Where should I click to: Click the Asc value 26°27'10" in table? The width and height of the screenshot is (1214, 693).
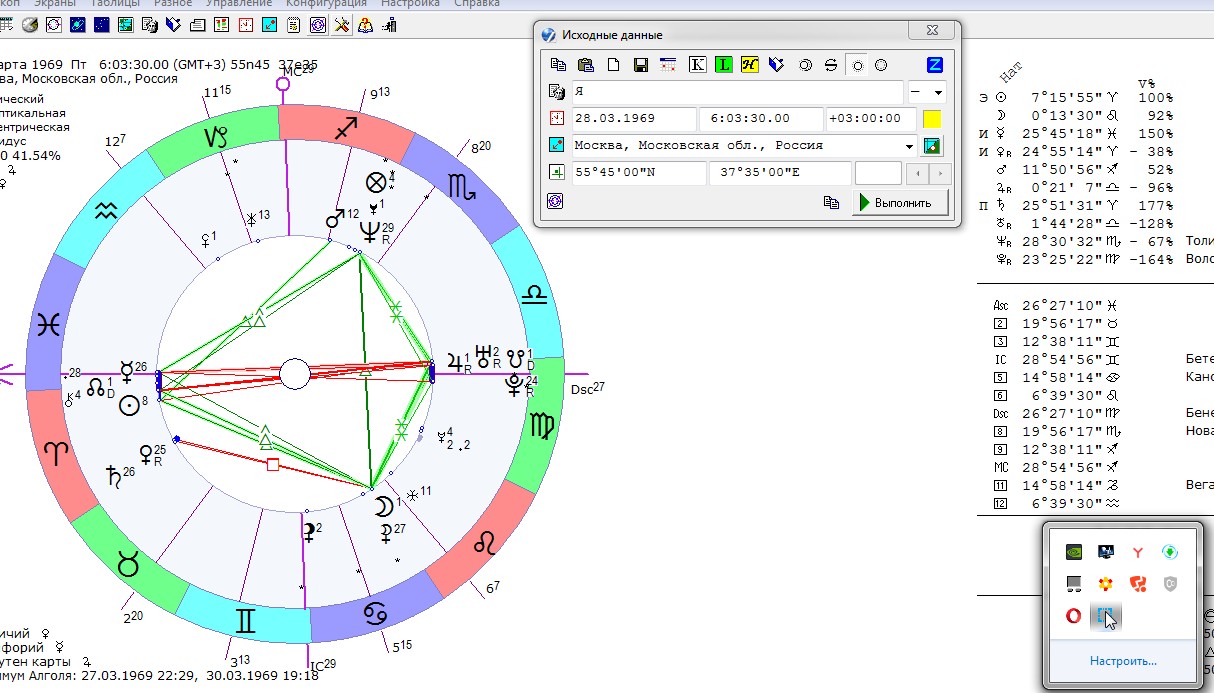pos(1062,305)
